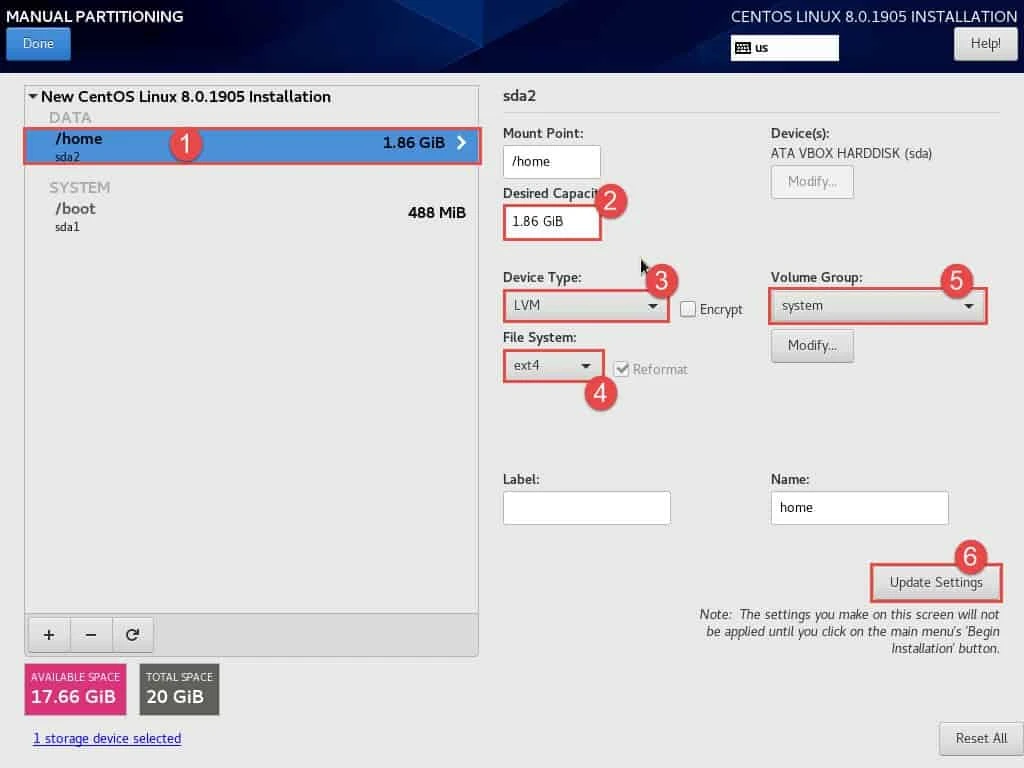The width and height of the screenshot is (1024, 768).
Task: Open the Volume Group dropdown showing system
Action: point(876,306)
